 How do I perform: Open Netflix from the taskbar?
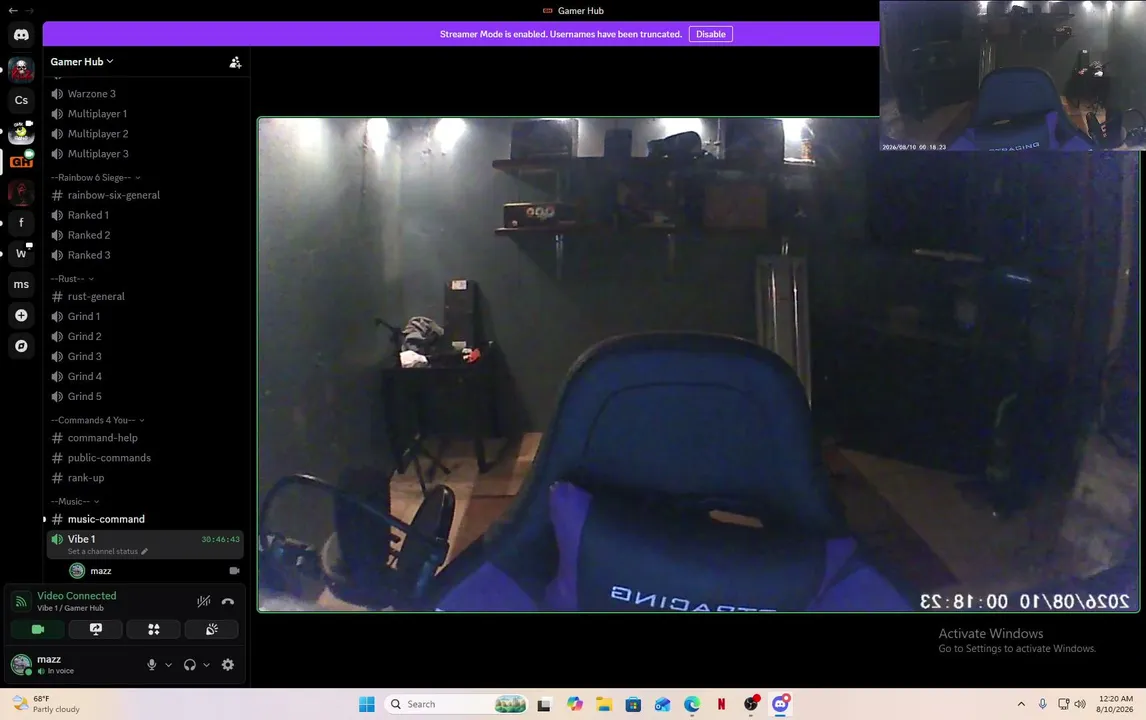(x=721, y=704)
